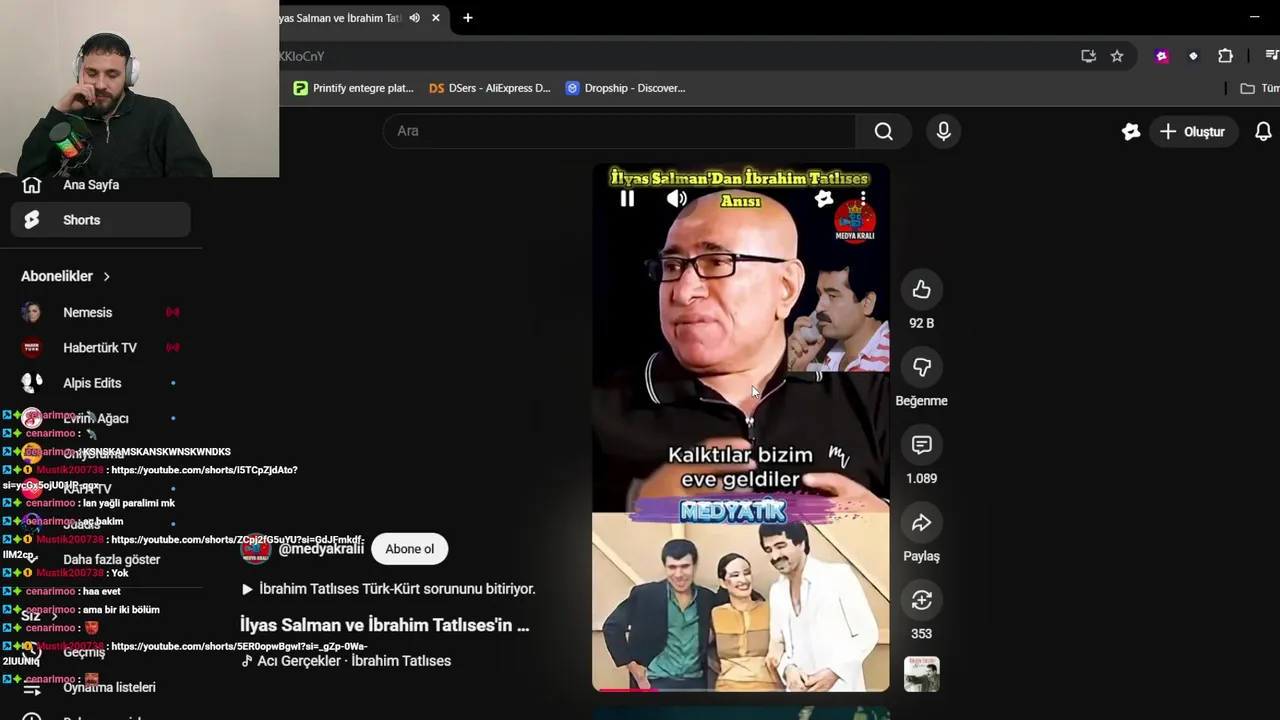Click the short's title İlyas Salman ve İbrahim Tatlıses'in
This screenshot has width=1280, height=720.
384,625
